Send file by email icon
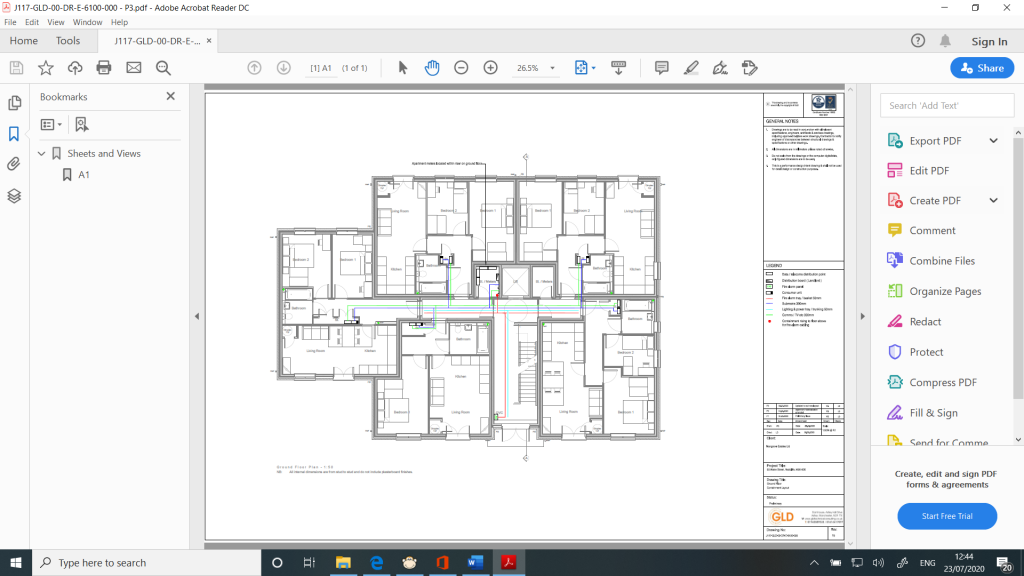 coord(134,68)
